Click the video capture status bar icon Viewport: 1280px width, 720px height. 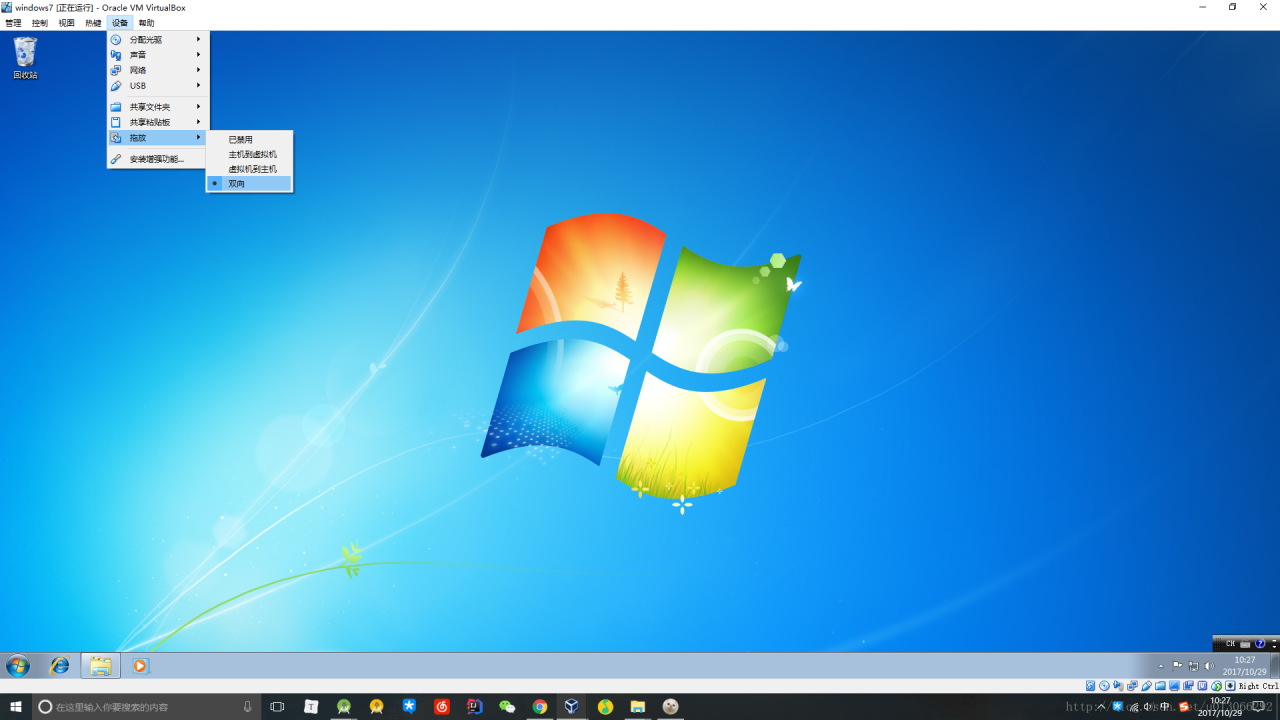tap(1188, 686)
